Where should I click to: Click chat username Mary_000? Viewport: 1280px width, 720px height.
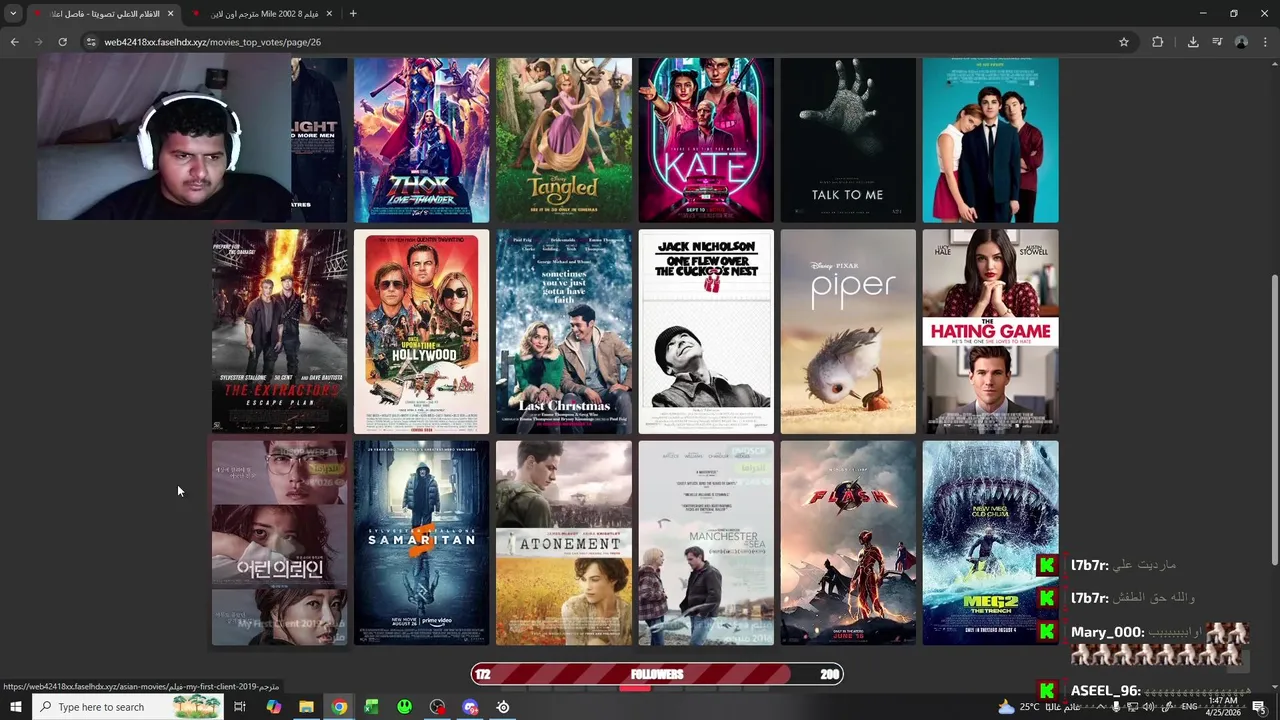tap(1108, 632)
